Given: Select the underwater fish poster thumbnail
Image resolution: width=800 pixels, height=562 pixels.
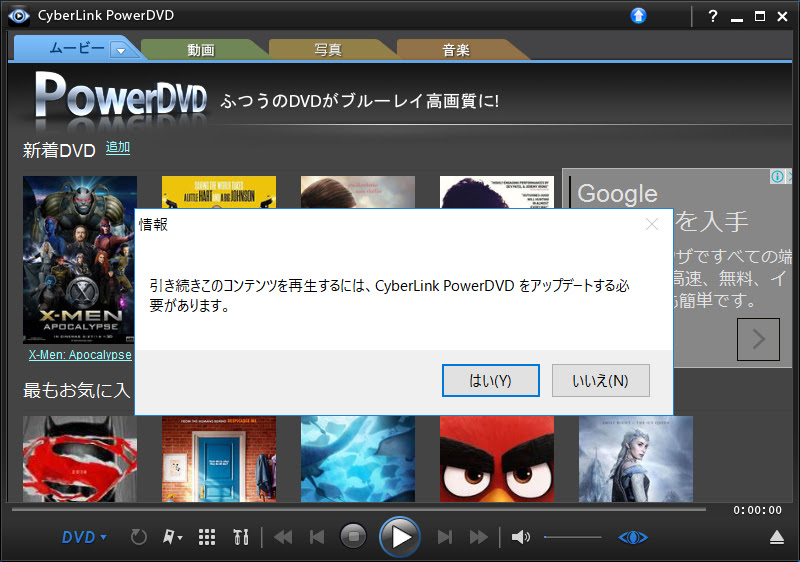Looking at the screenshot, I should tap(358, 459).
